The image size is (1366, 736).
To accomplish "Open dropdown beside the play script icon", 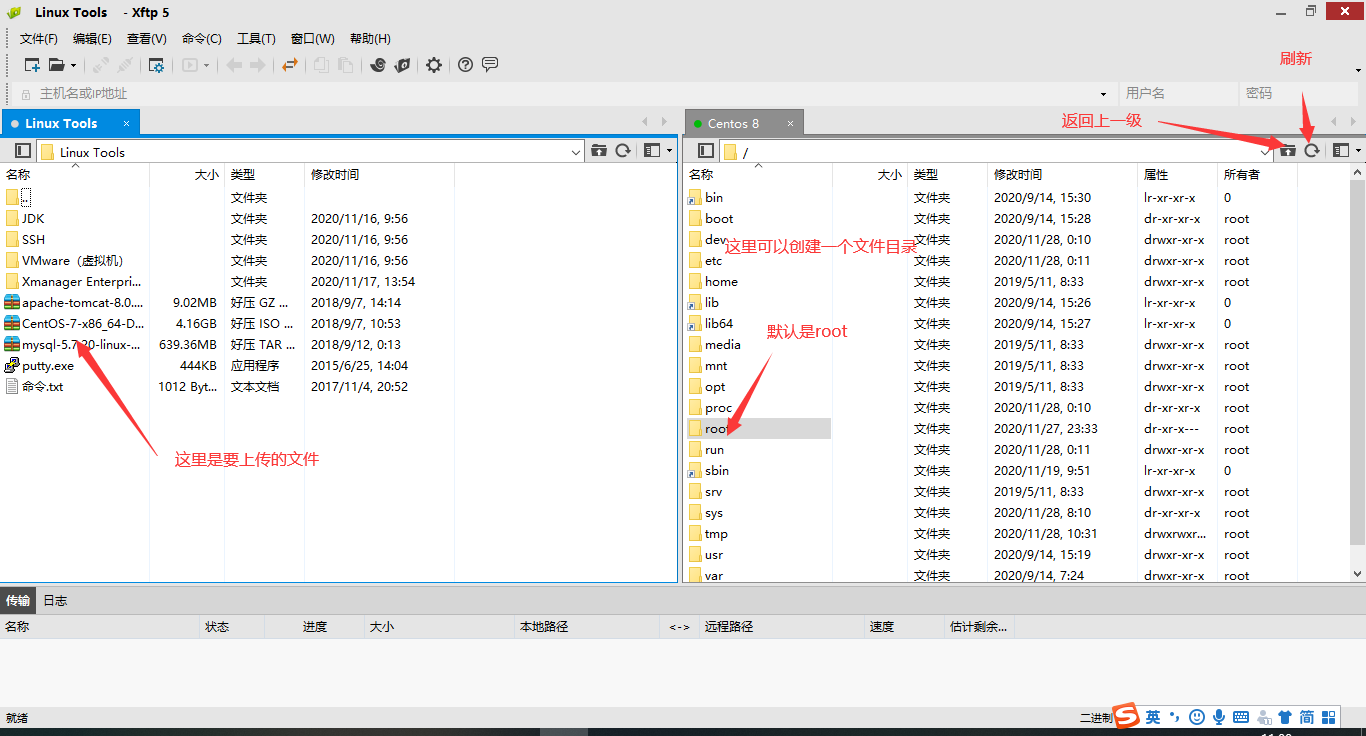I will pyautogui.click(x=207, y=66).
